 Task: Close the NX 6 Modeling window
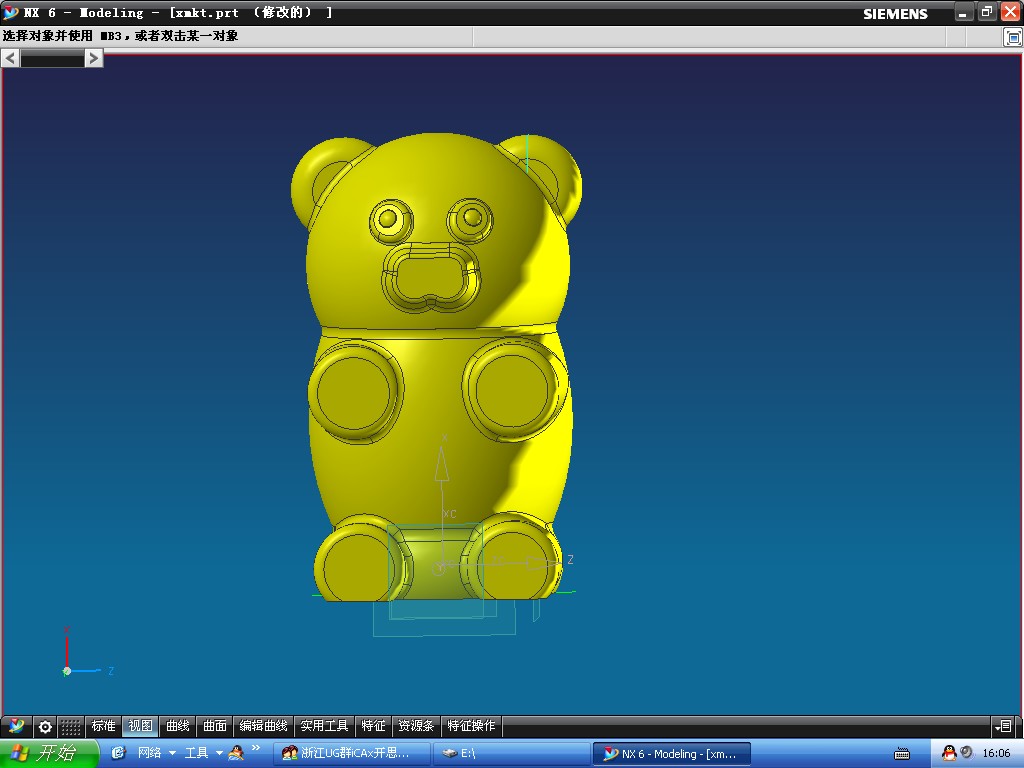1010,12
